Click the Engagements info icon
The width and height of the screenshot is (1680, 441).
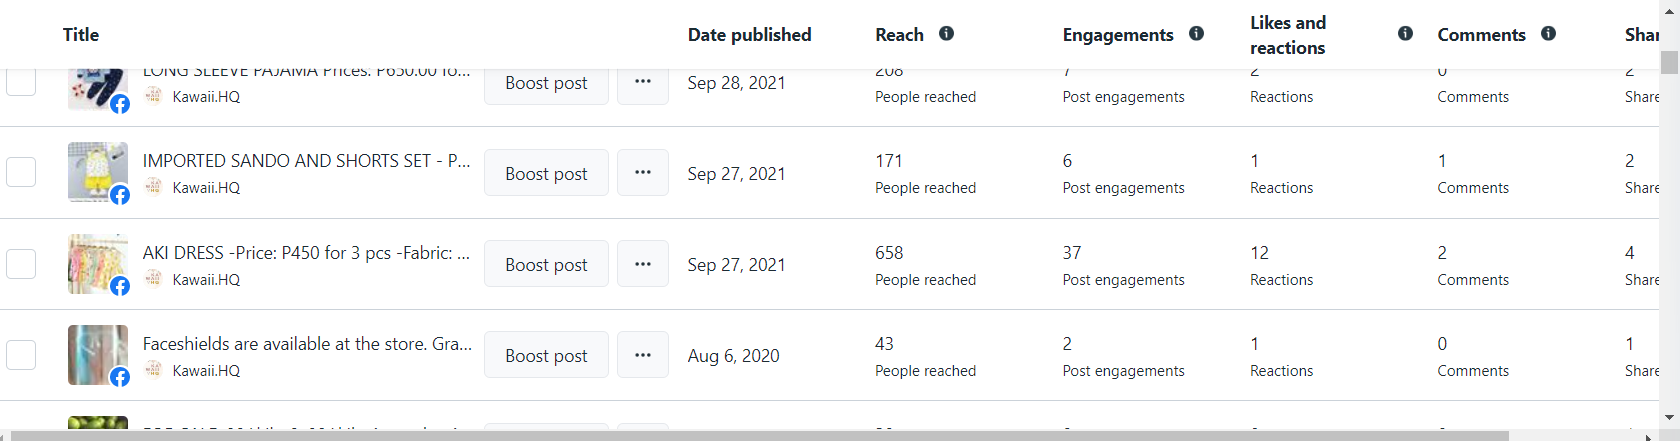(1196, 34)
